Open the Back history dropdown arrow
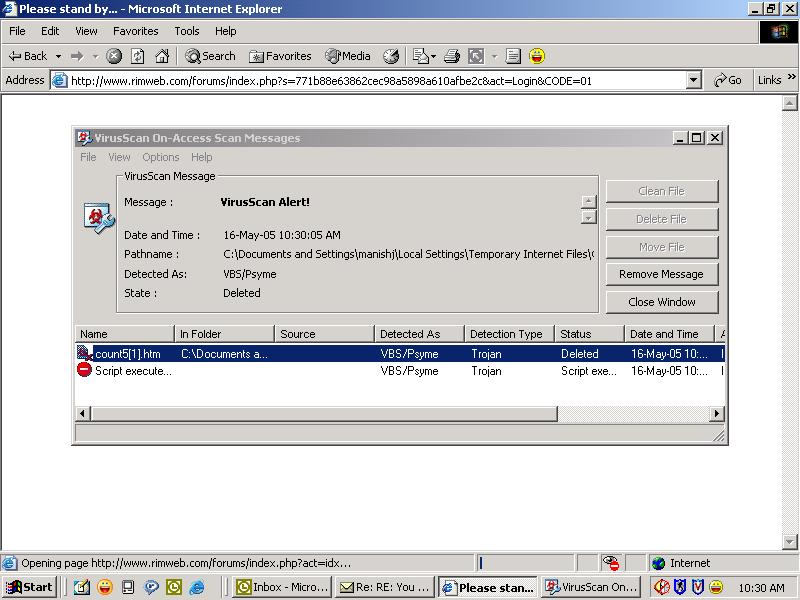800x600 pixels. coord(58,56)
